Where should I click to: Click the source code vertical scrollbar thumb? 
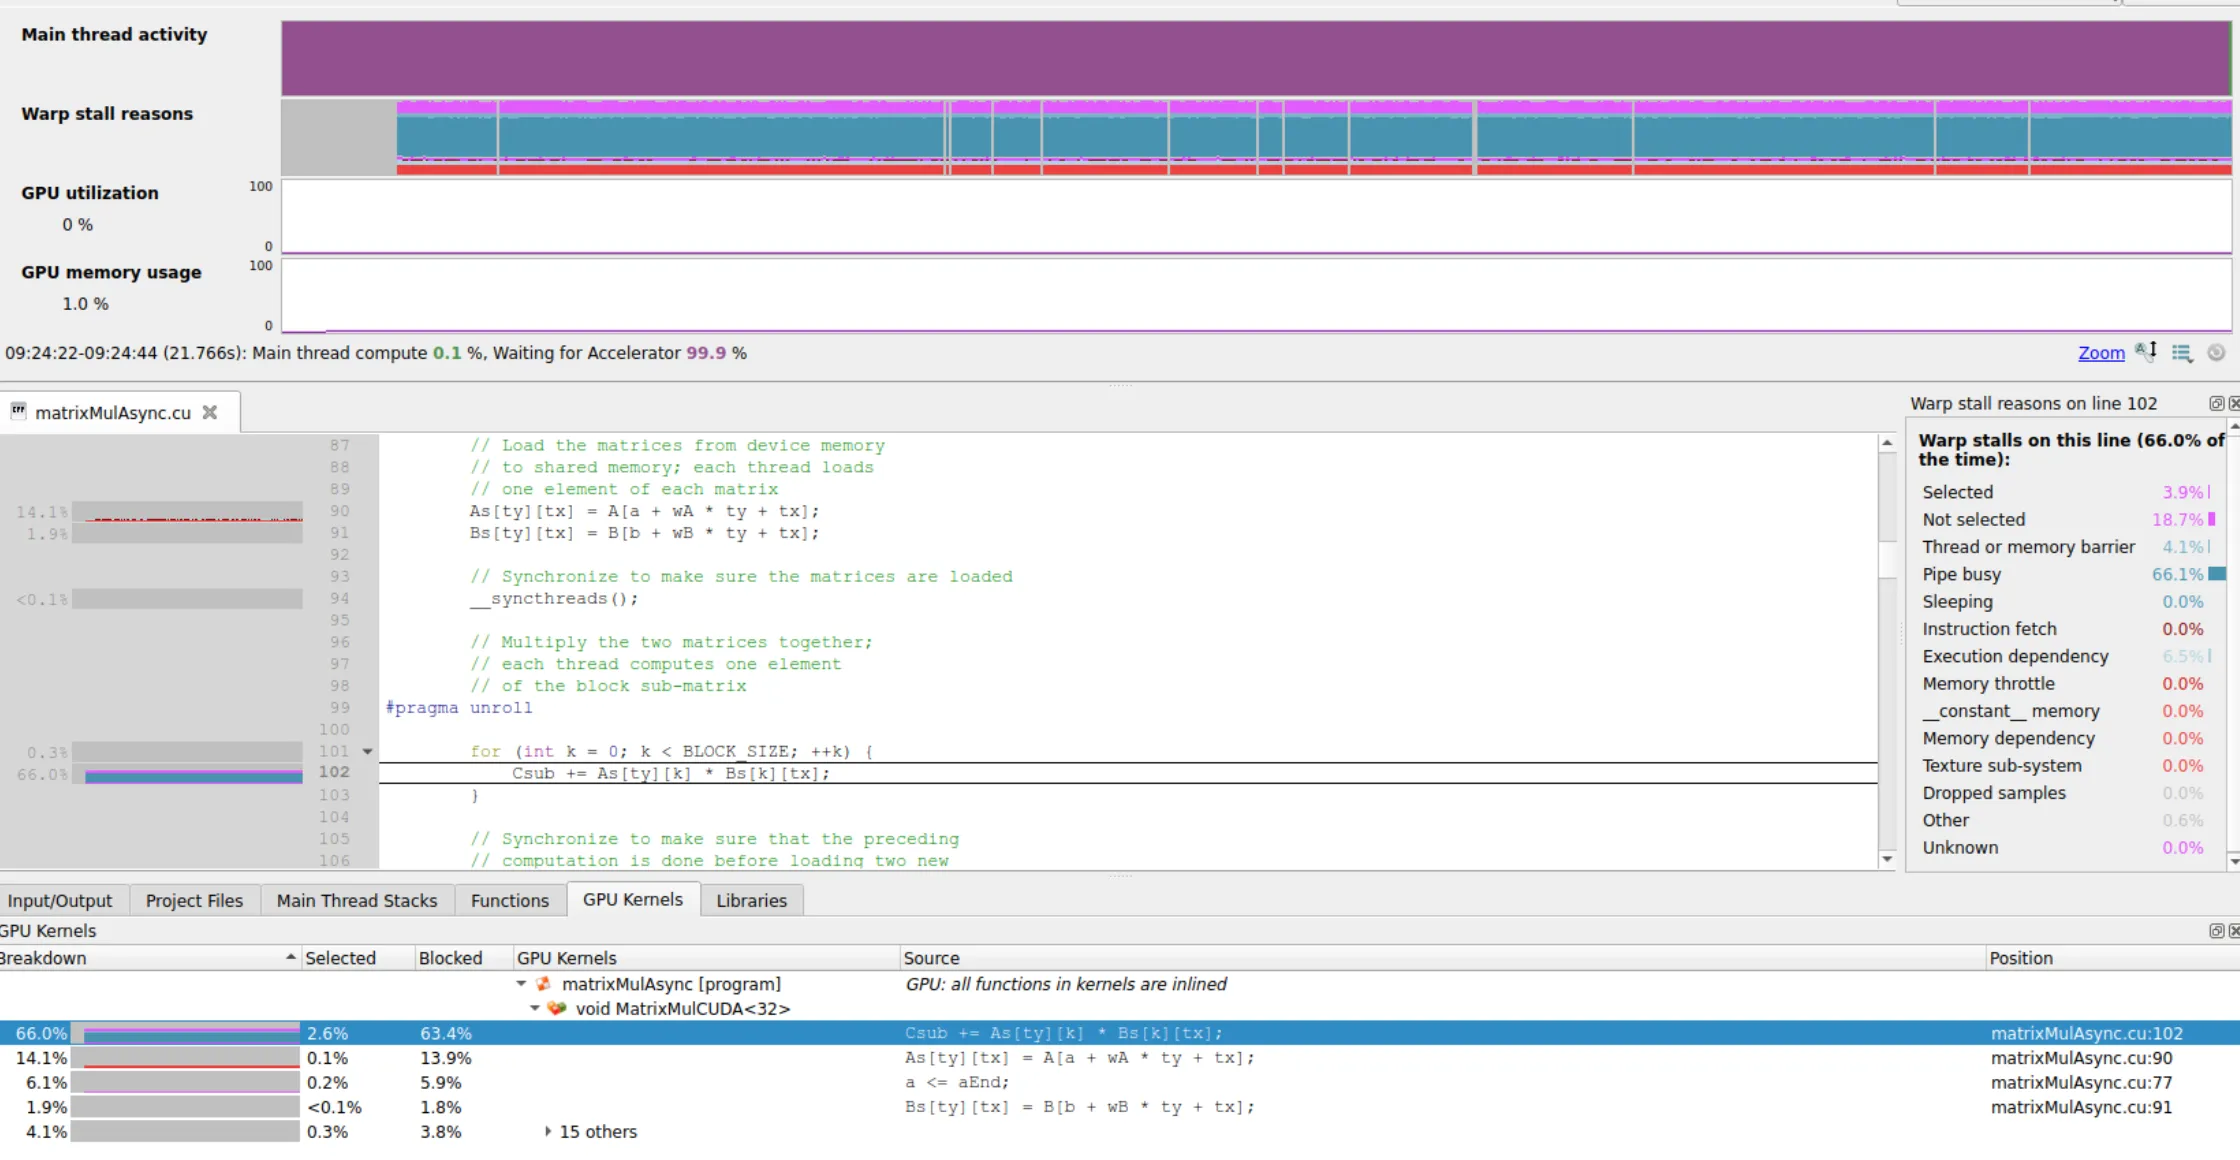[x=1887, y=560]
